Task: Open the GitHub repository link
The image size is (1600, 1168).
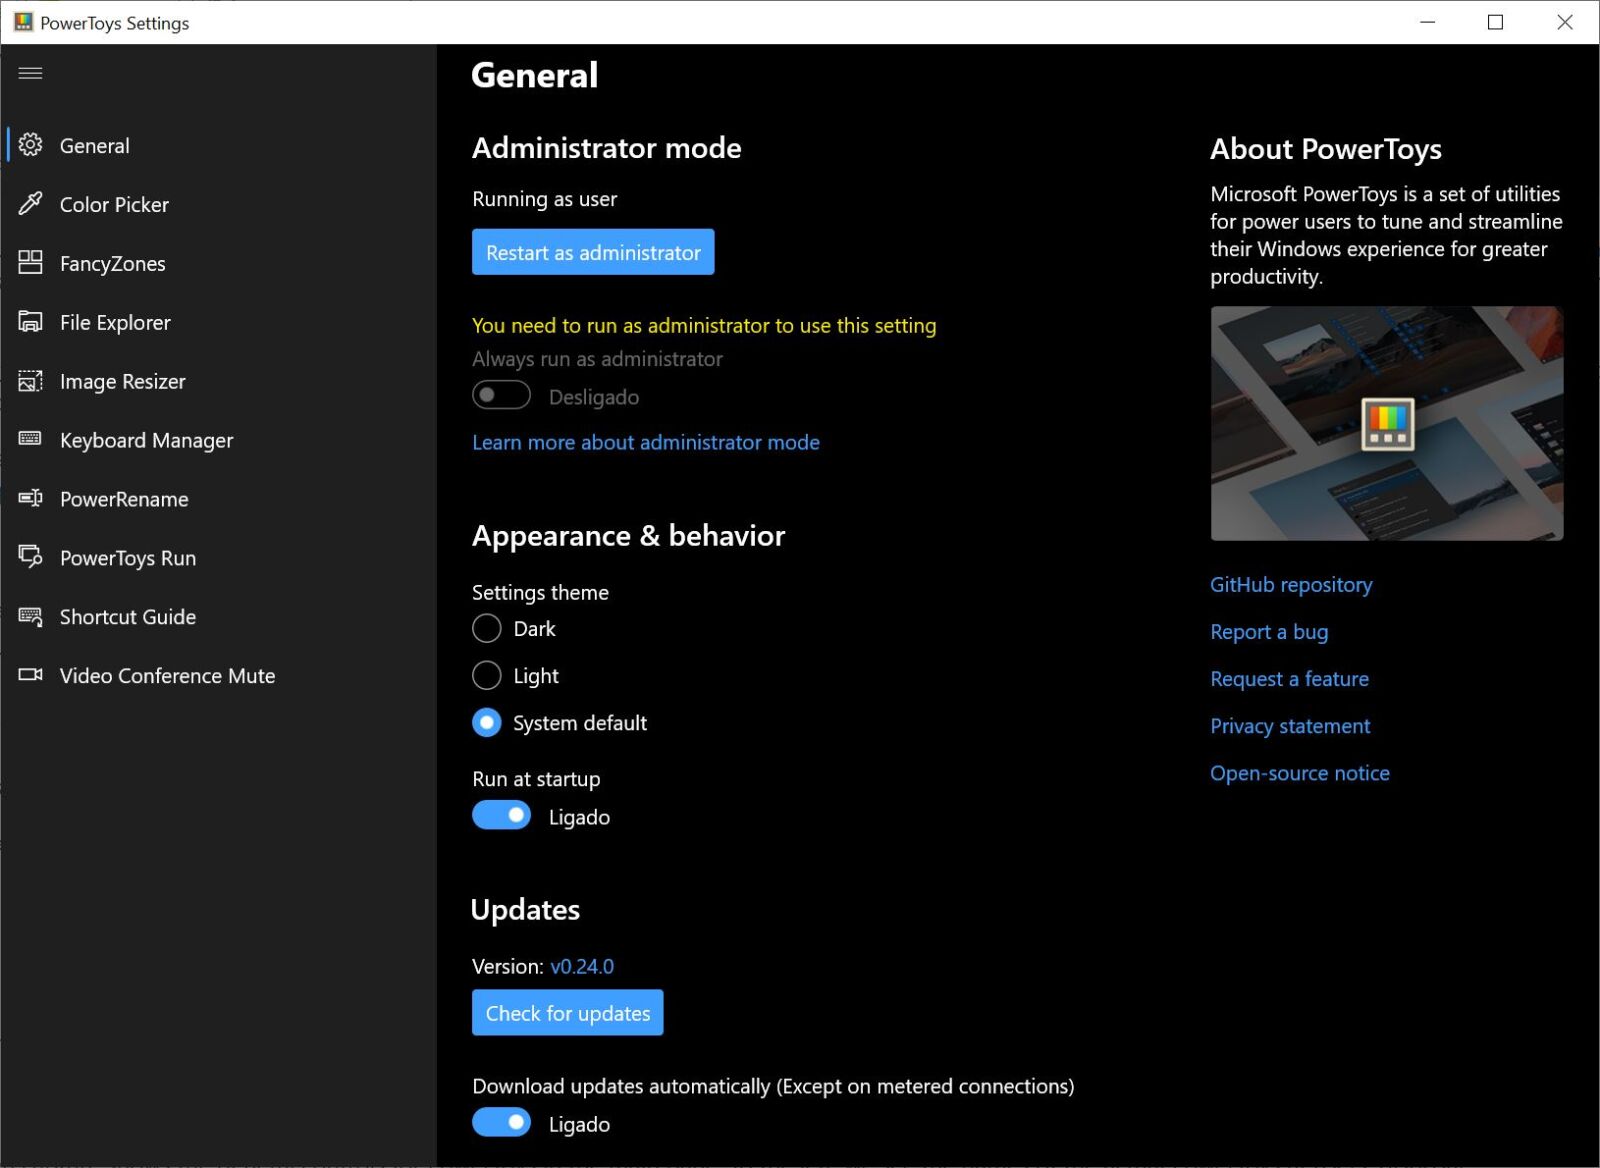Action: (x=1291, y=584)
